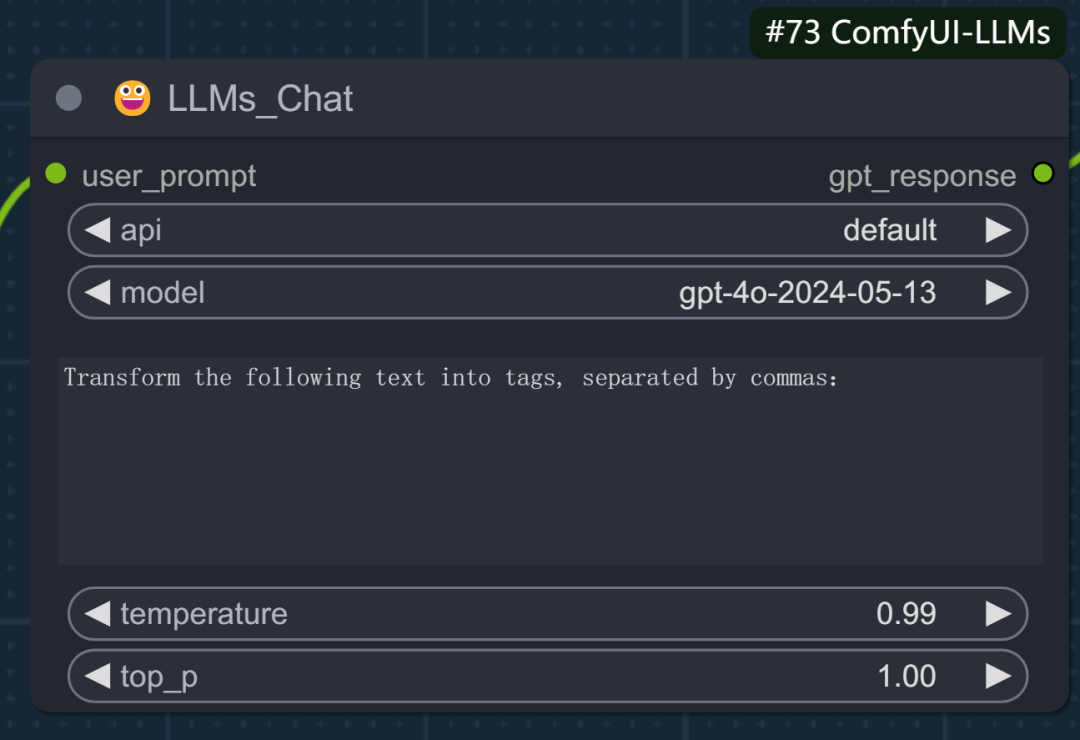Screen dimensions: 1080x740
Task: Click the gpt_response green output connector
Action: click(1043, 173)
